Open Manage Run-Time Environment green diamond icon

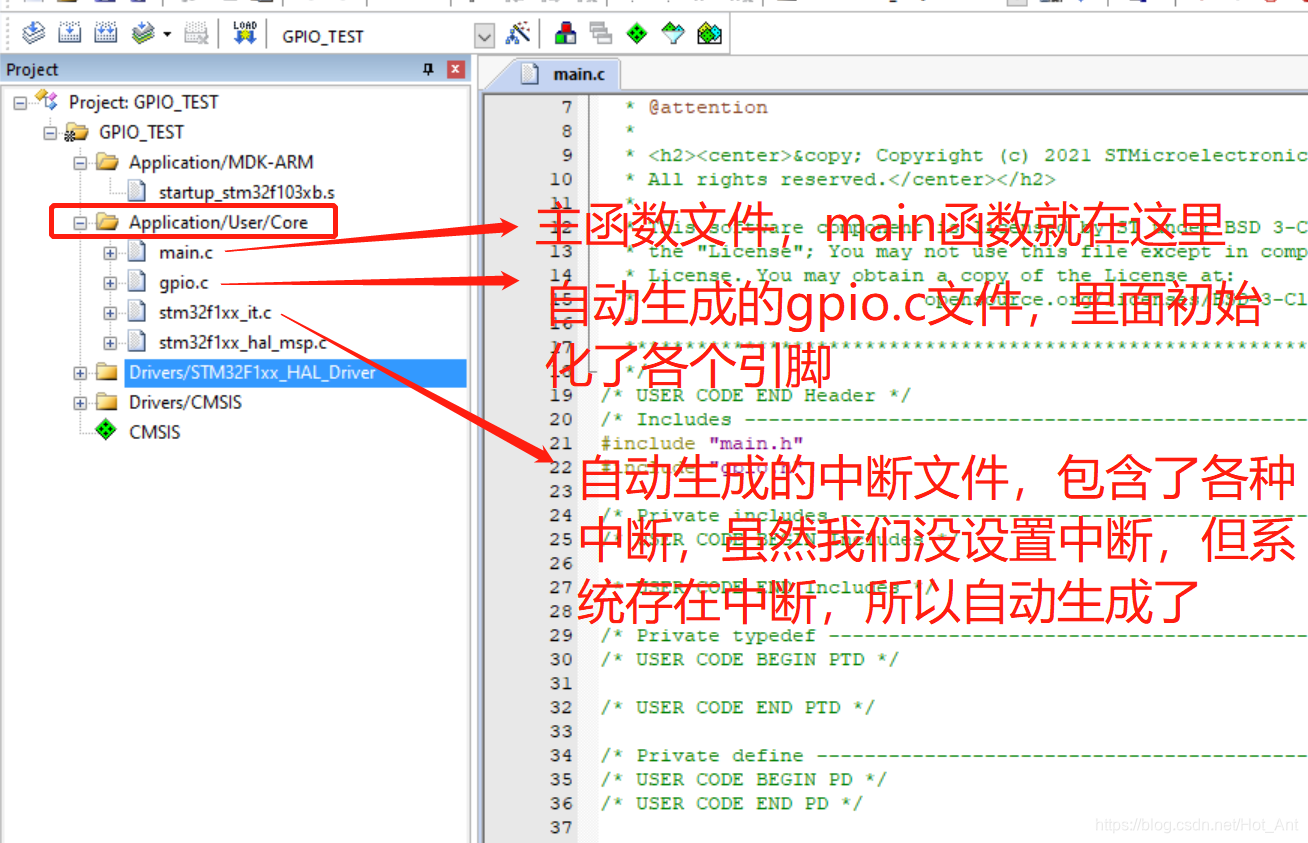pyautogui.click(x=637, y=34)
